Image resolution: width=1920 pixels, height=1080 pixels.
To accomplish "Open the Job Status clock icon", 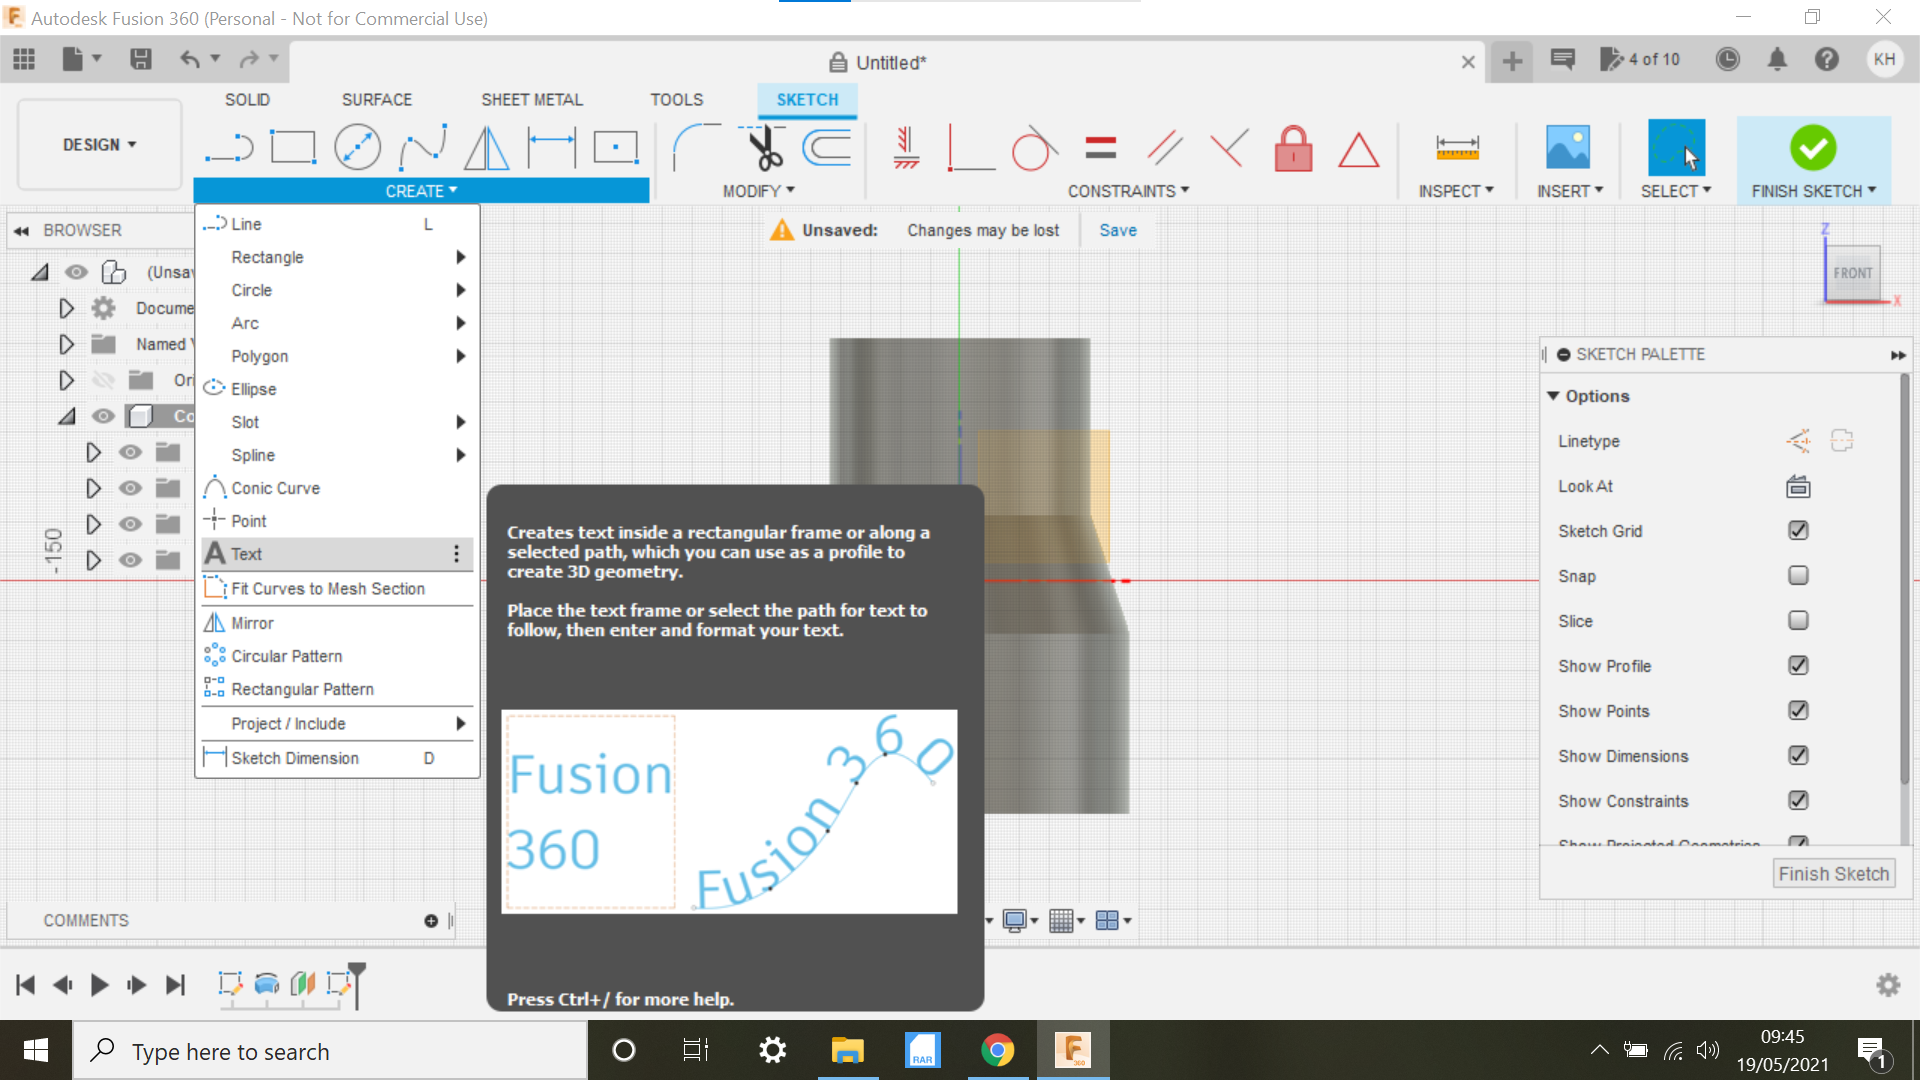I will click(1727, 60).
